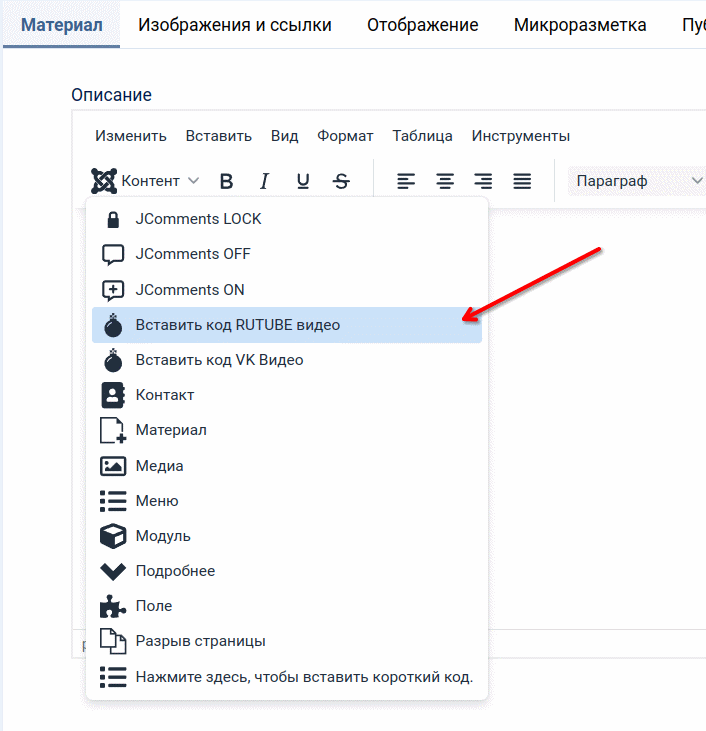
Task: Select Вставить код VK Видео
Action: pyautogui.click(x=287, y=360)
